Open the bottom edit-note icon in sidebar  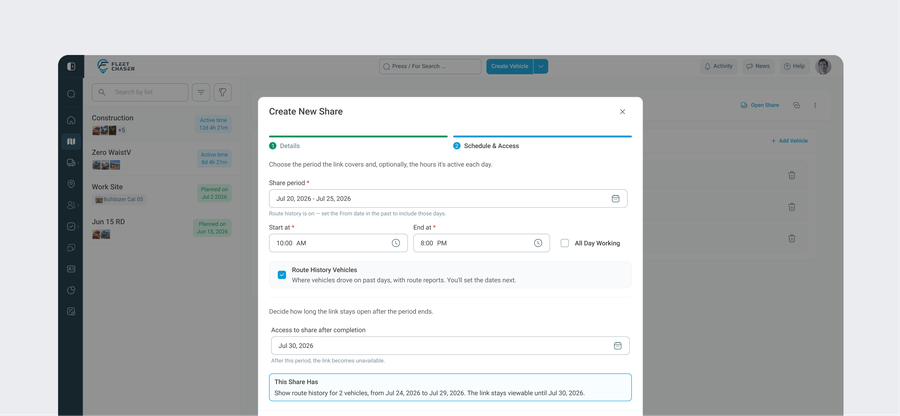tap(71, 312)
